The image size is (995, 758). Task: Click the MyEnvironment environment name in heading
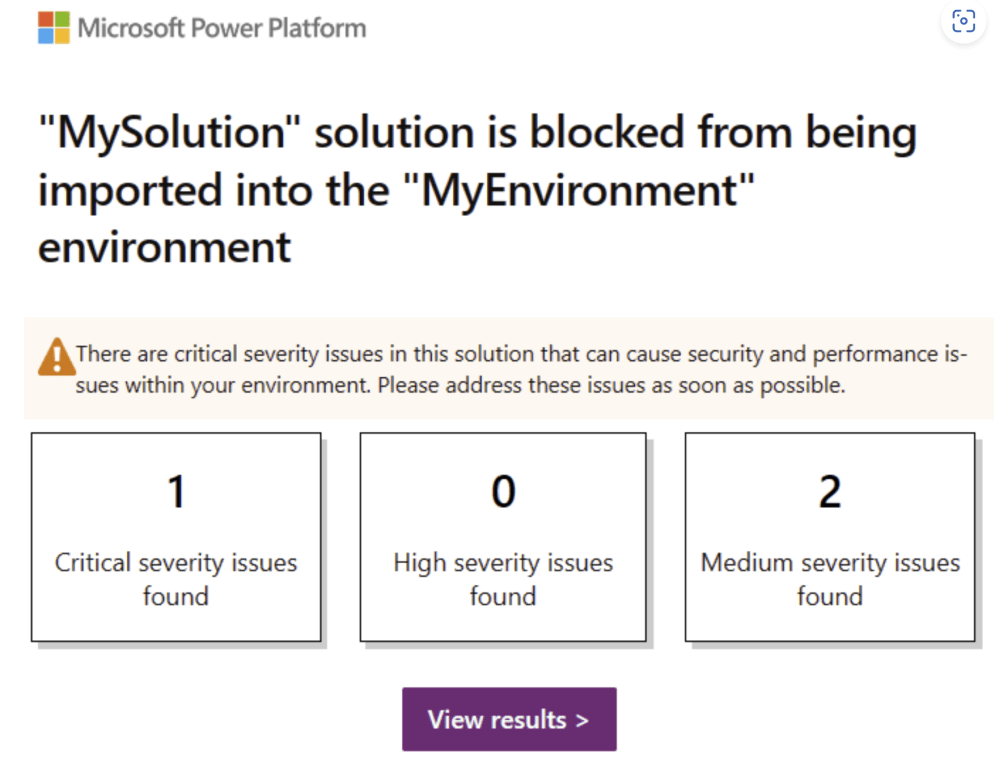tap(580, 190)
